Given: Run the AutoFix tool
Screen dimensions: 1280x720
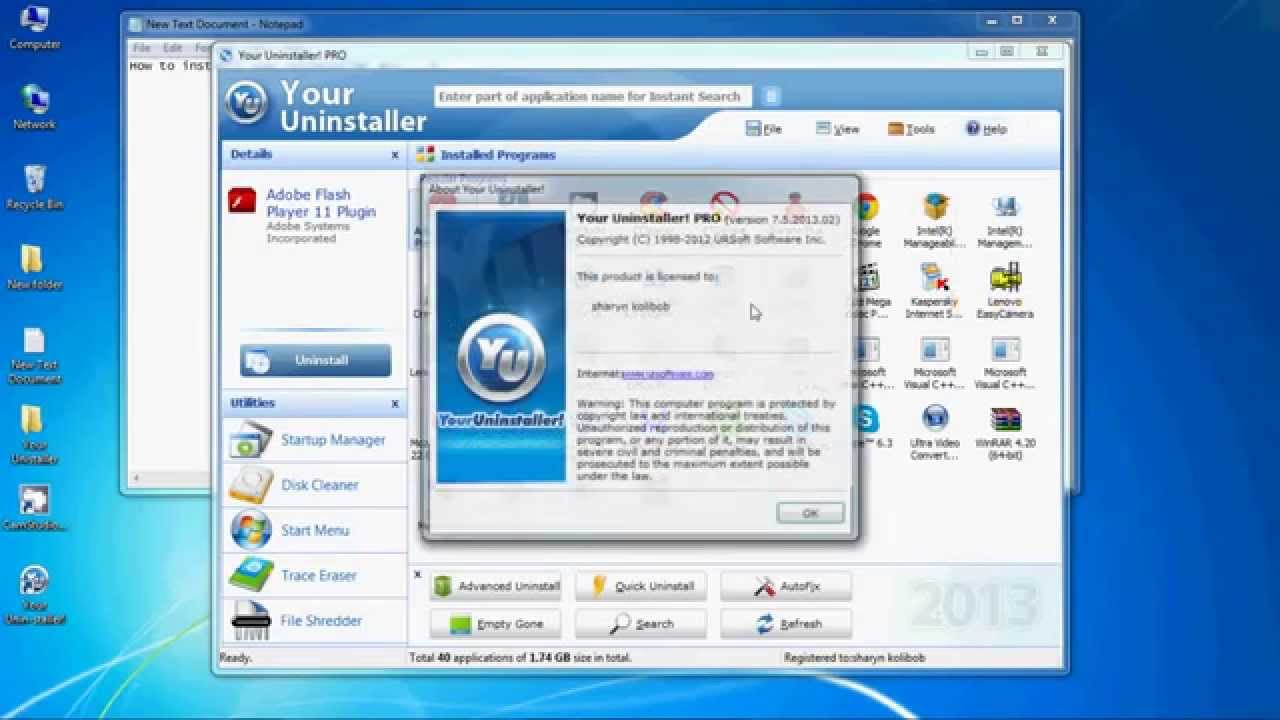Looking at the screenshot, I should click(x=785, y=586).
